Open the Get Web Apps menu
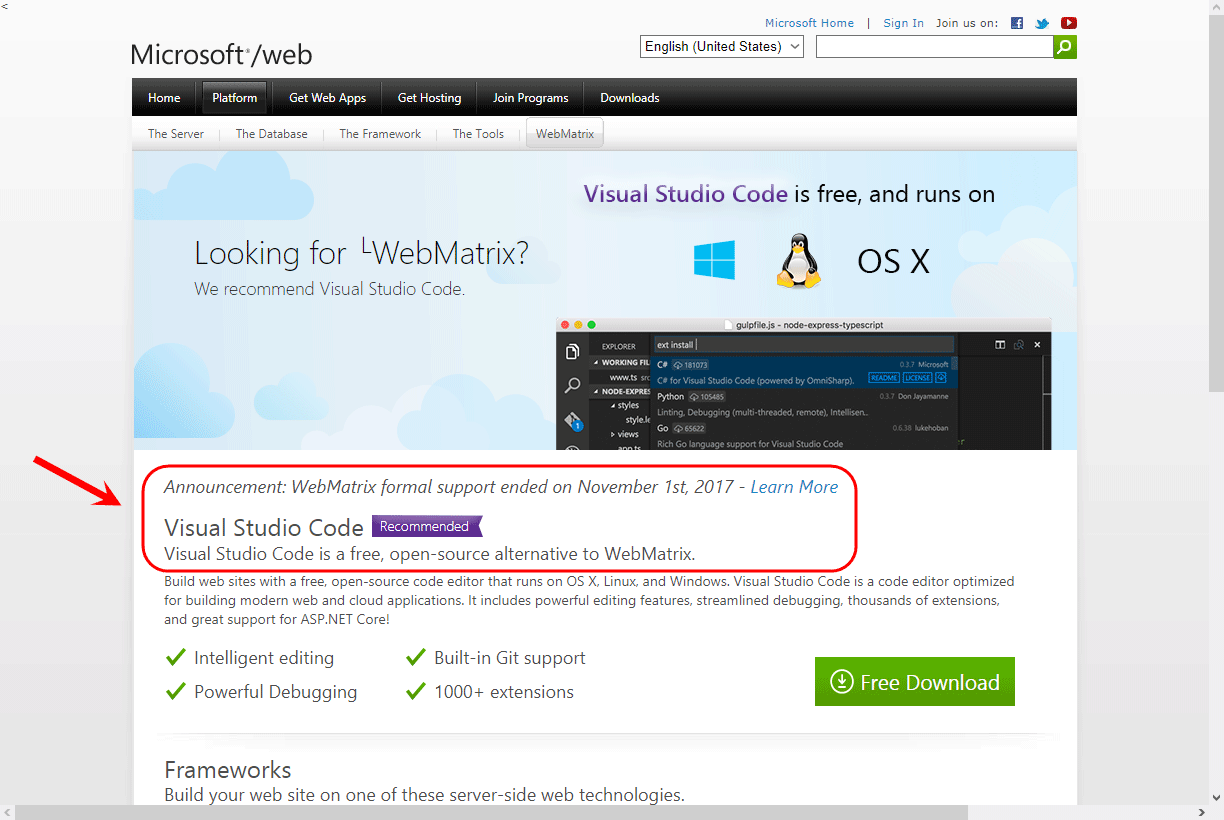This screenshot has height=820, width=1224. [328, 98]
